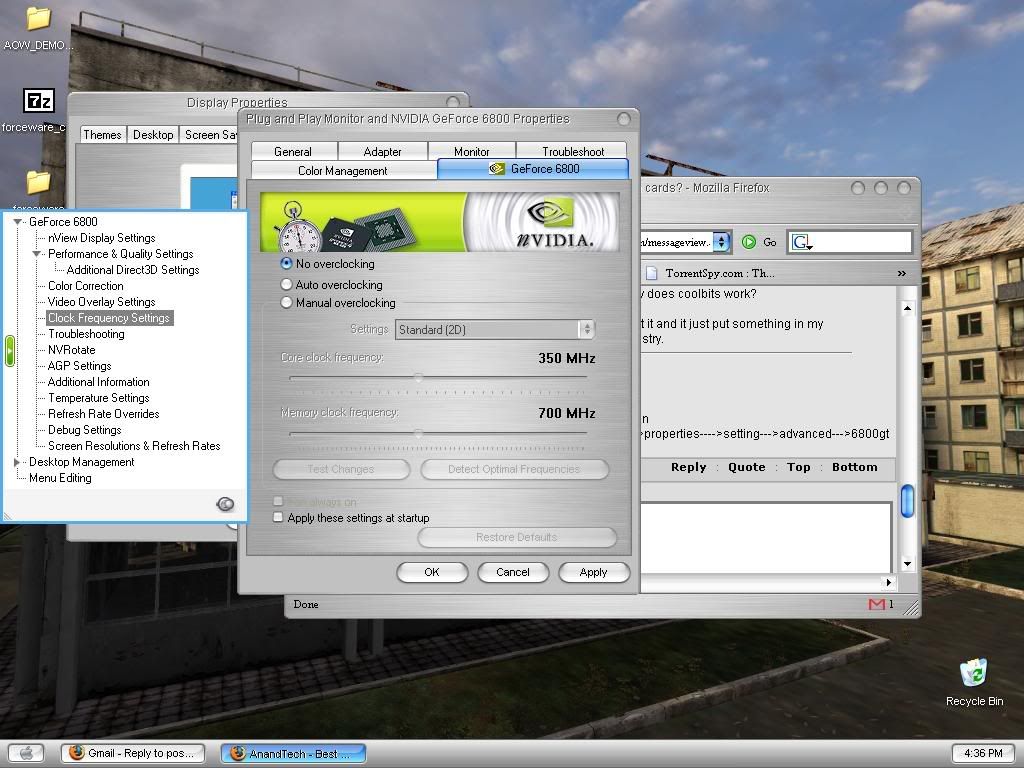The width and height of the screenshot is (1024, 768).
Task: Select No overclocking option
Action: point(286,264)
